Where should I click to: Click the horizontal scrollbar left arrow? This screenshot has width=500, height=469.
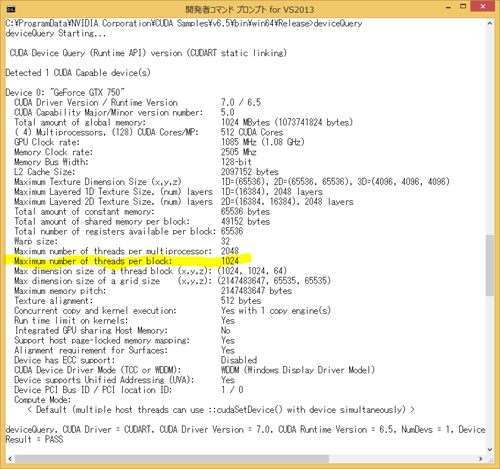10,459
